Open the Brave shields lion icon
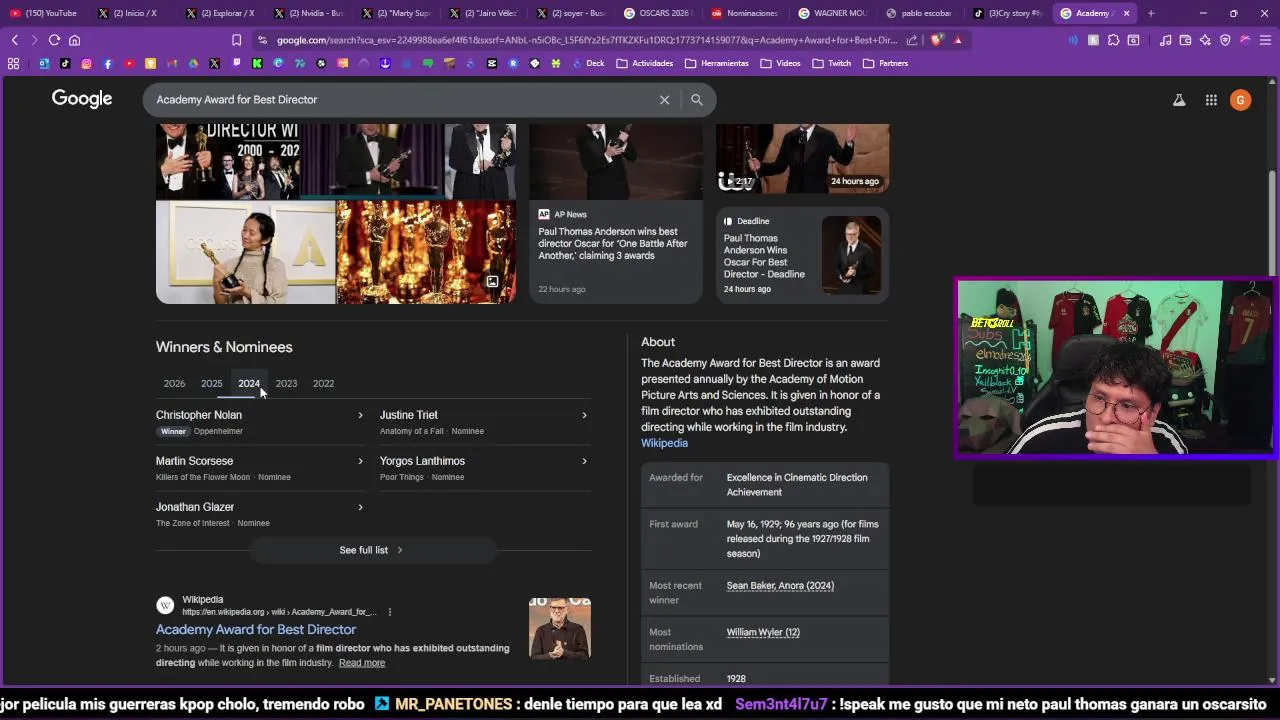This screenshot has width=1280, height=720. coord(936,40)
